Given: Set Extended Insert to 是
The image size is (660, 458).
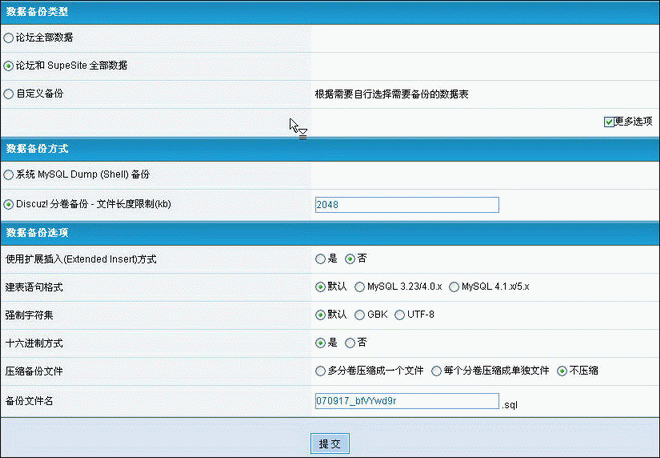Looking at the screenshot, I should click(320, 259).
